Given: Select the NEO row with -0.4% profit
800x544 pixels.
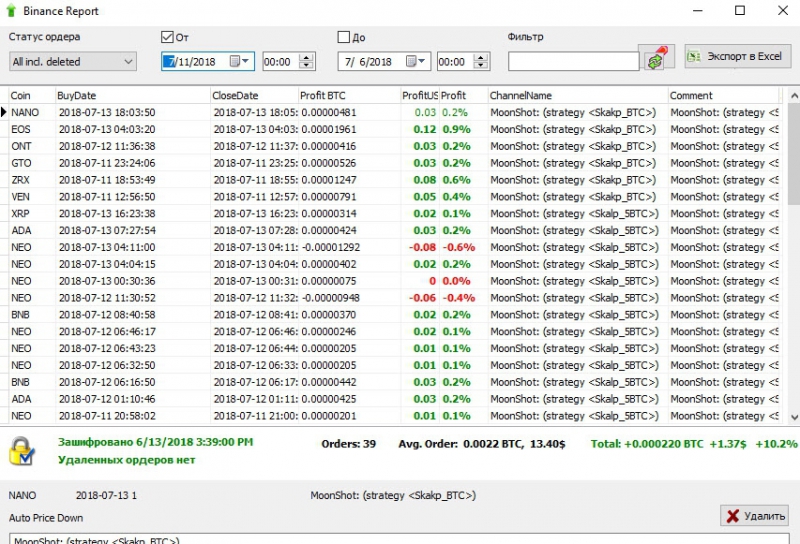Looking at the screenshot, I should tap(394, 298).
